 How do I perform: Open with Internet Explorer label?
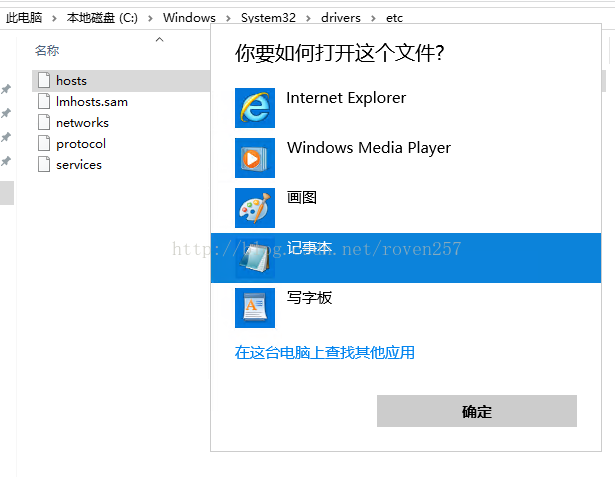click(x=346, y=98)
